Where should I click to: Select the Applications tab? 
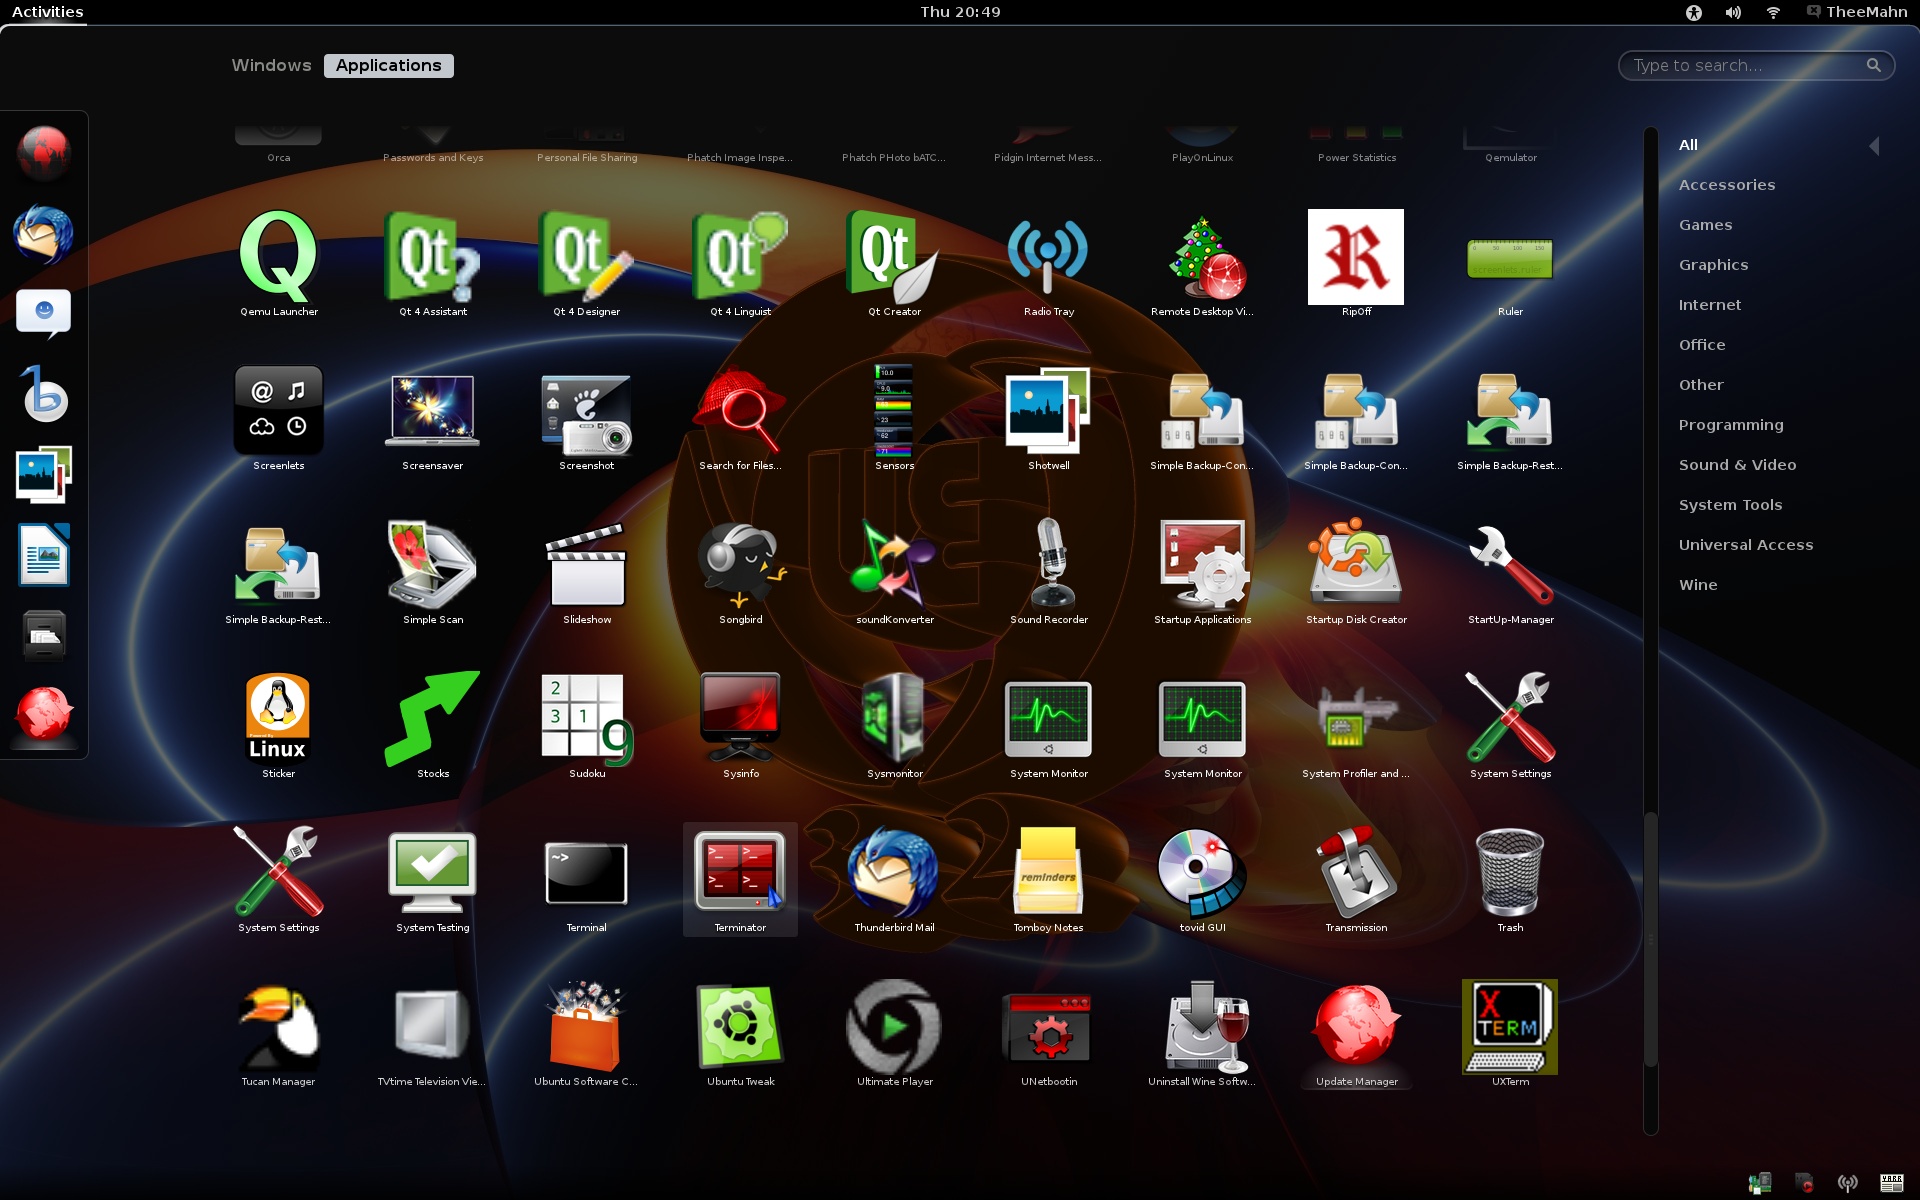388,65
